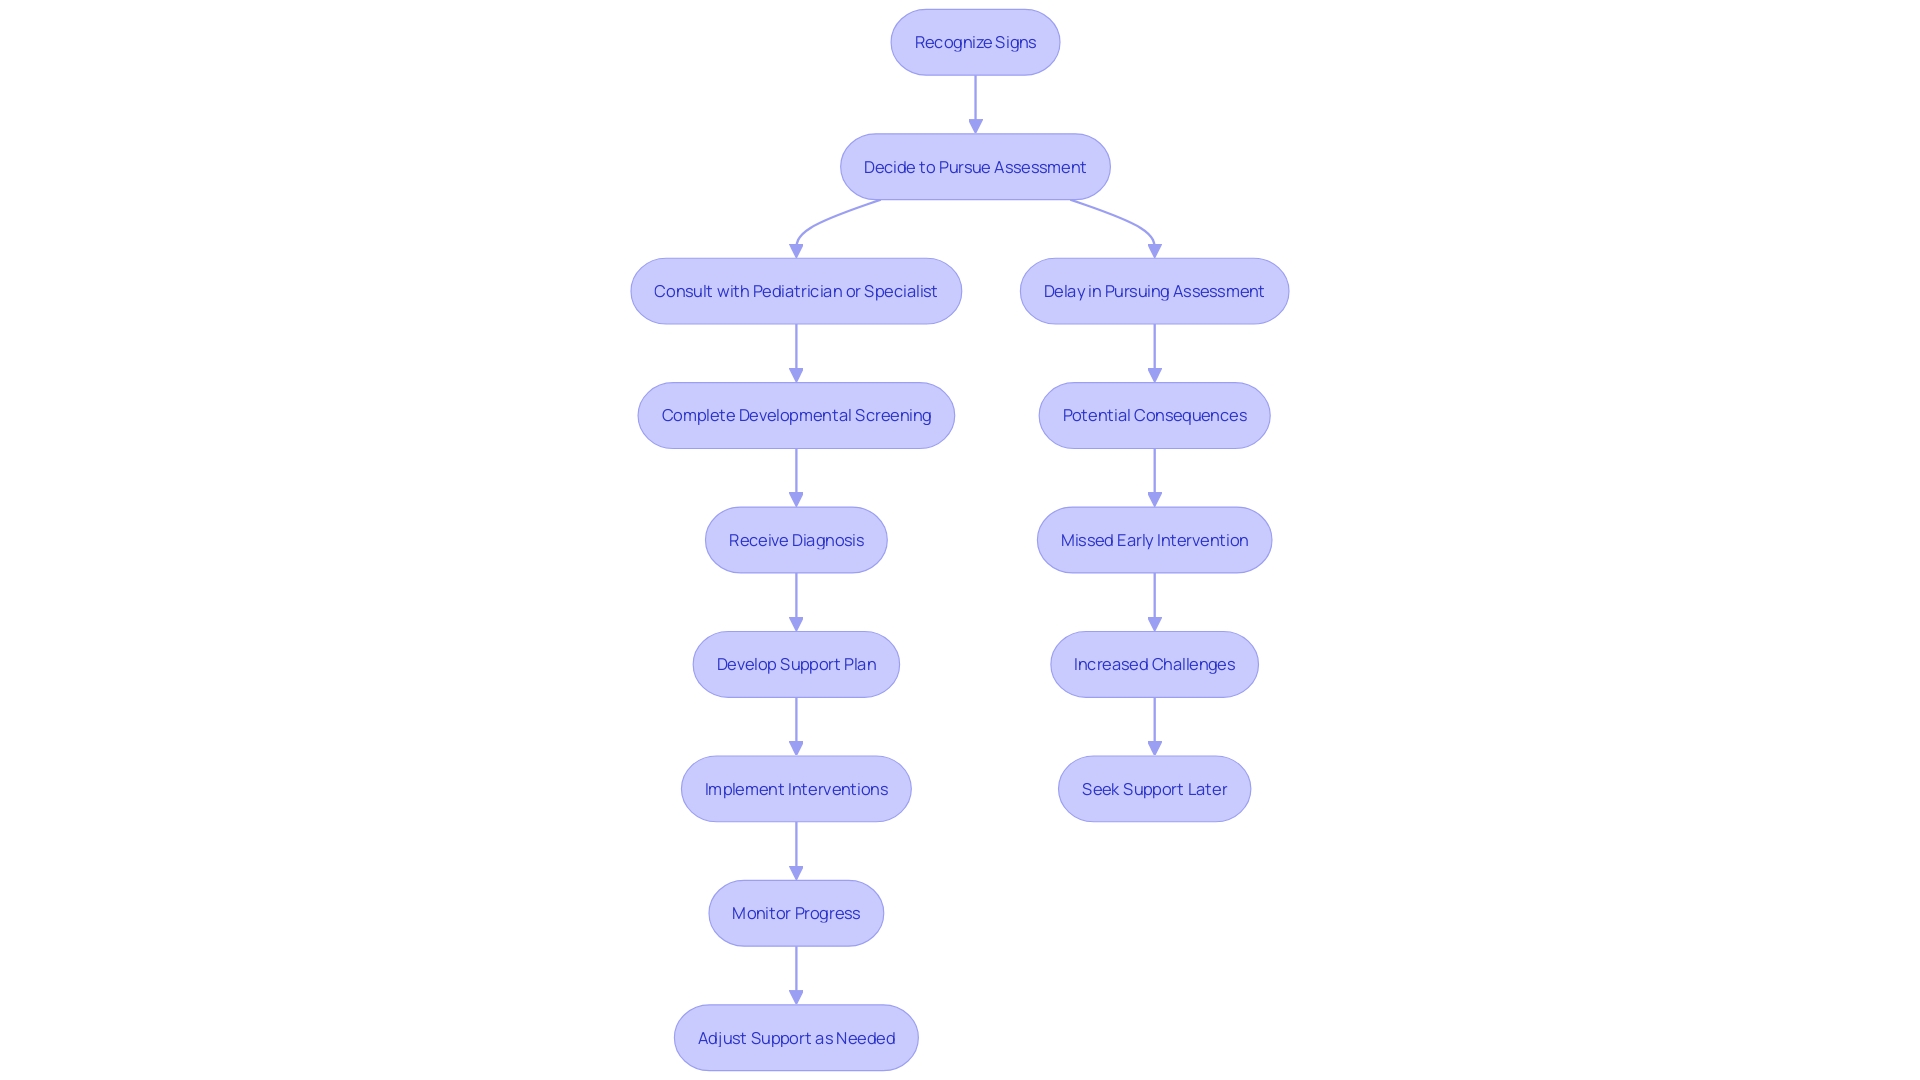Select the Decide to Pursue Assessment node

point(975,166)
